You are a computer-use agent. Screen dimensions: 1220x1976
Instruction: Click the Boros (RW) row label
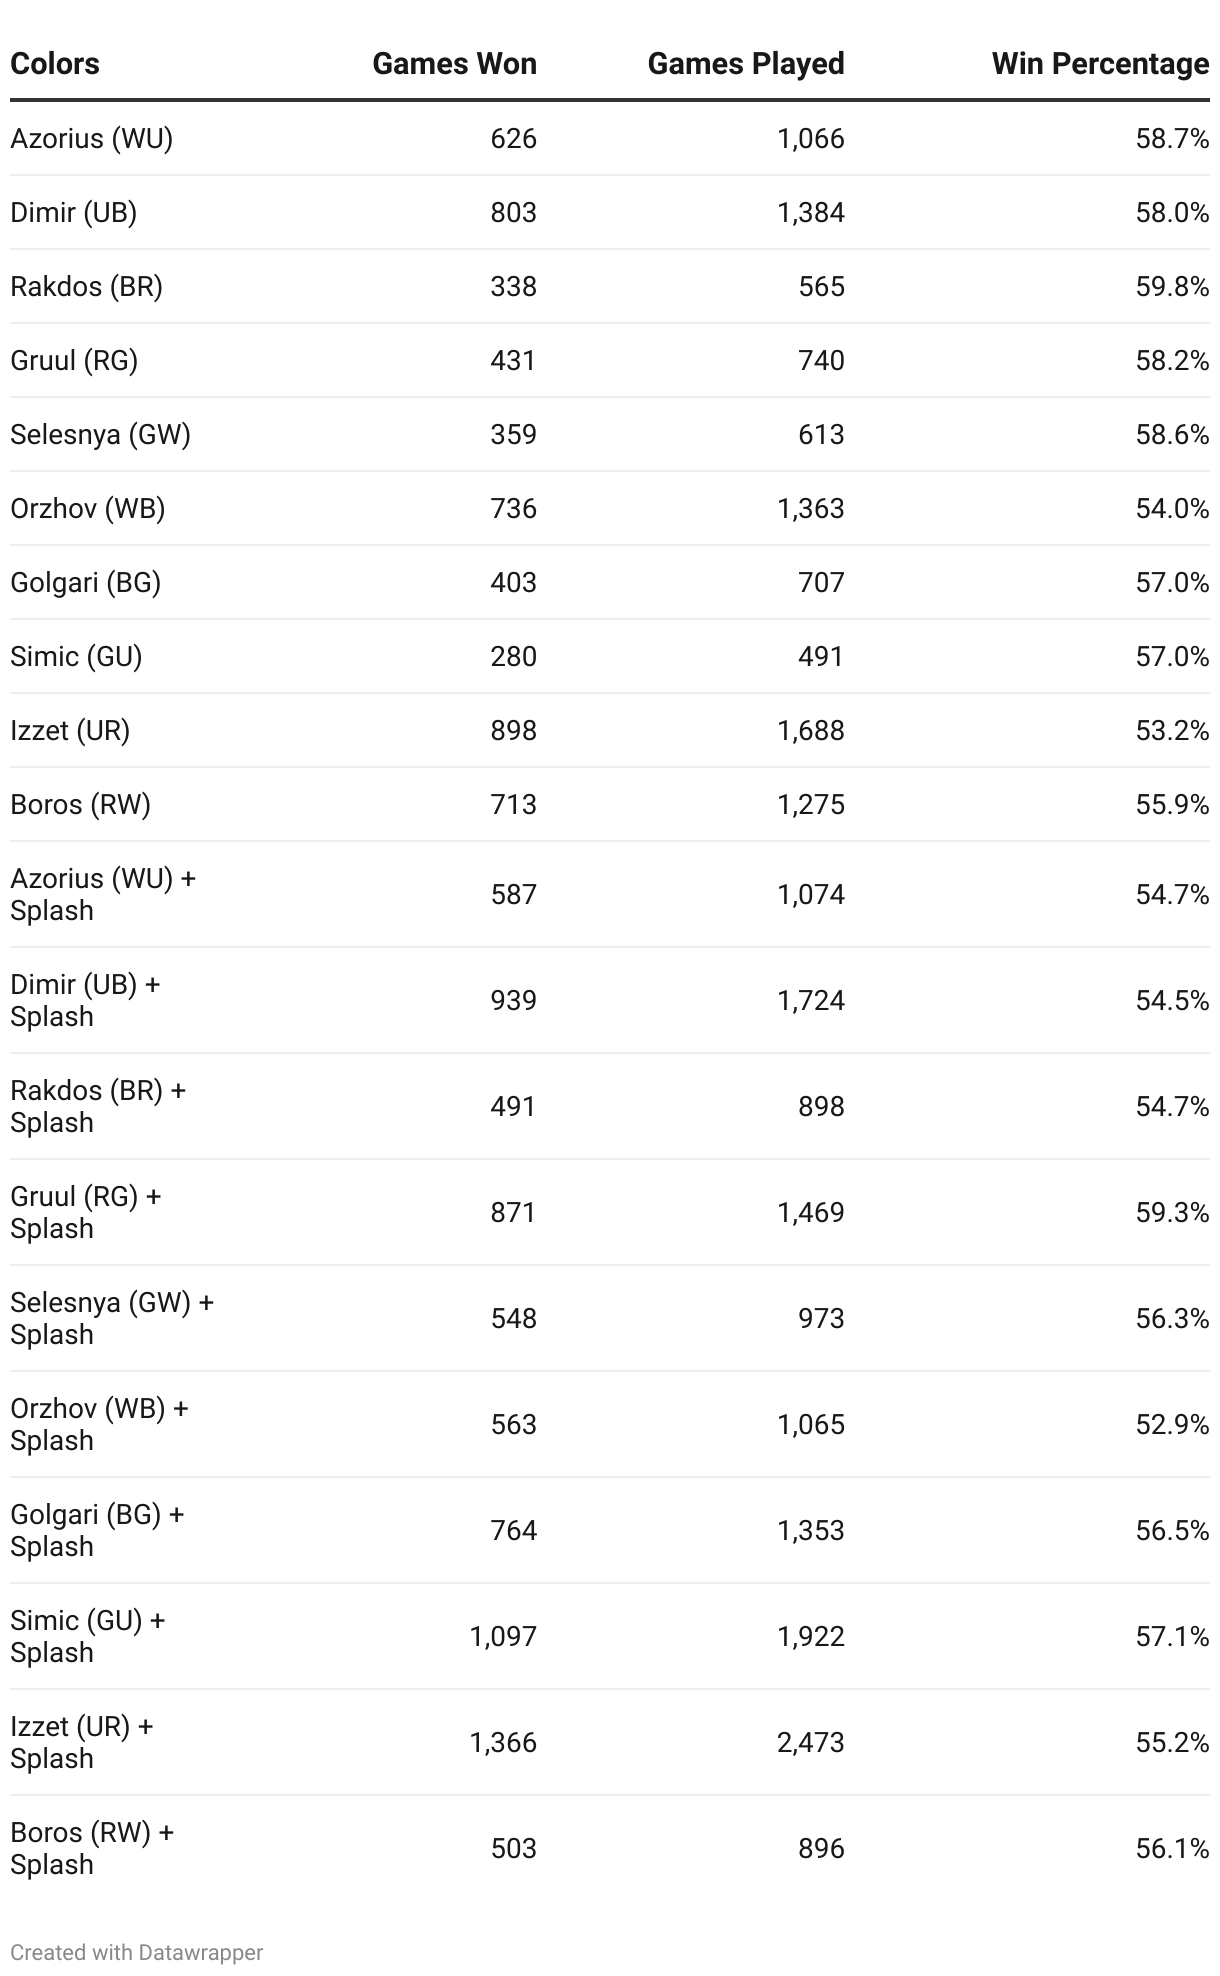tap(80, 804)
